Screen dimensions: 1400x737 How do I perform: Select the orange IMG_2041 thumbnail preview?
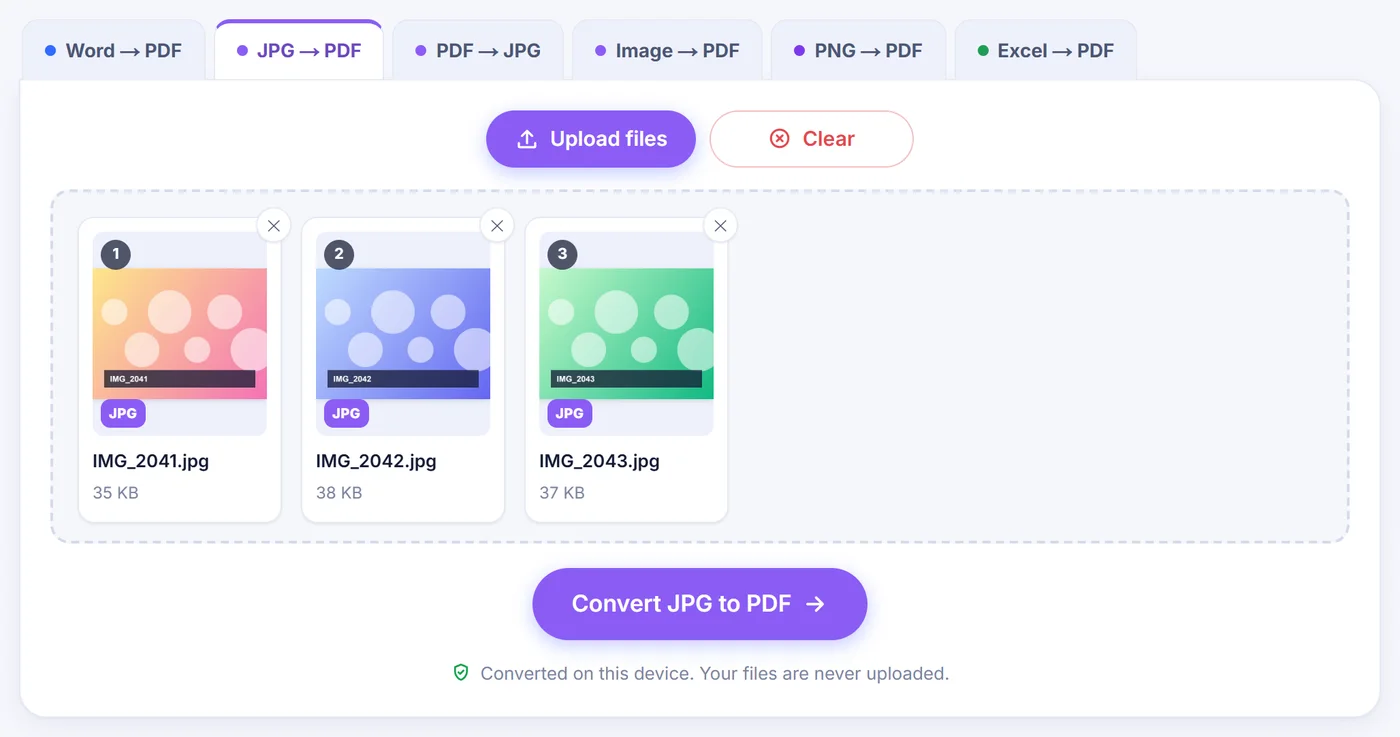[x=180, y=334]
